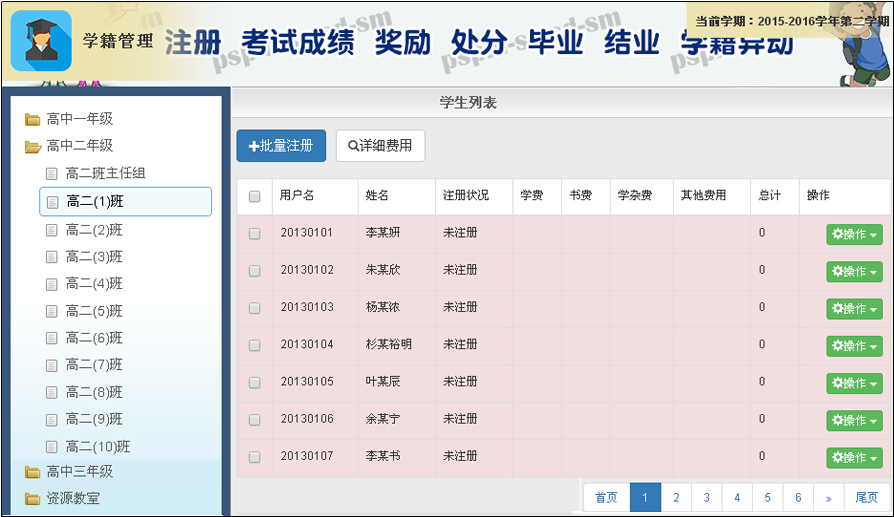Go to page 3 in pagination
This screenshot has width=894, height=517.
coord(706,497)
